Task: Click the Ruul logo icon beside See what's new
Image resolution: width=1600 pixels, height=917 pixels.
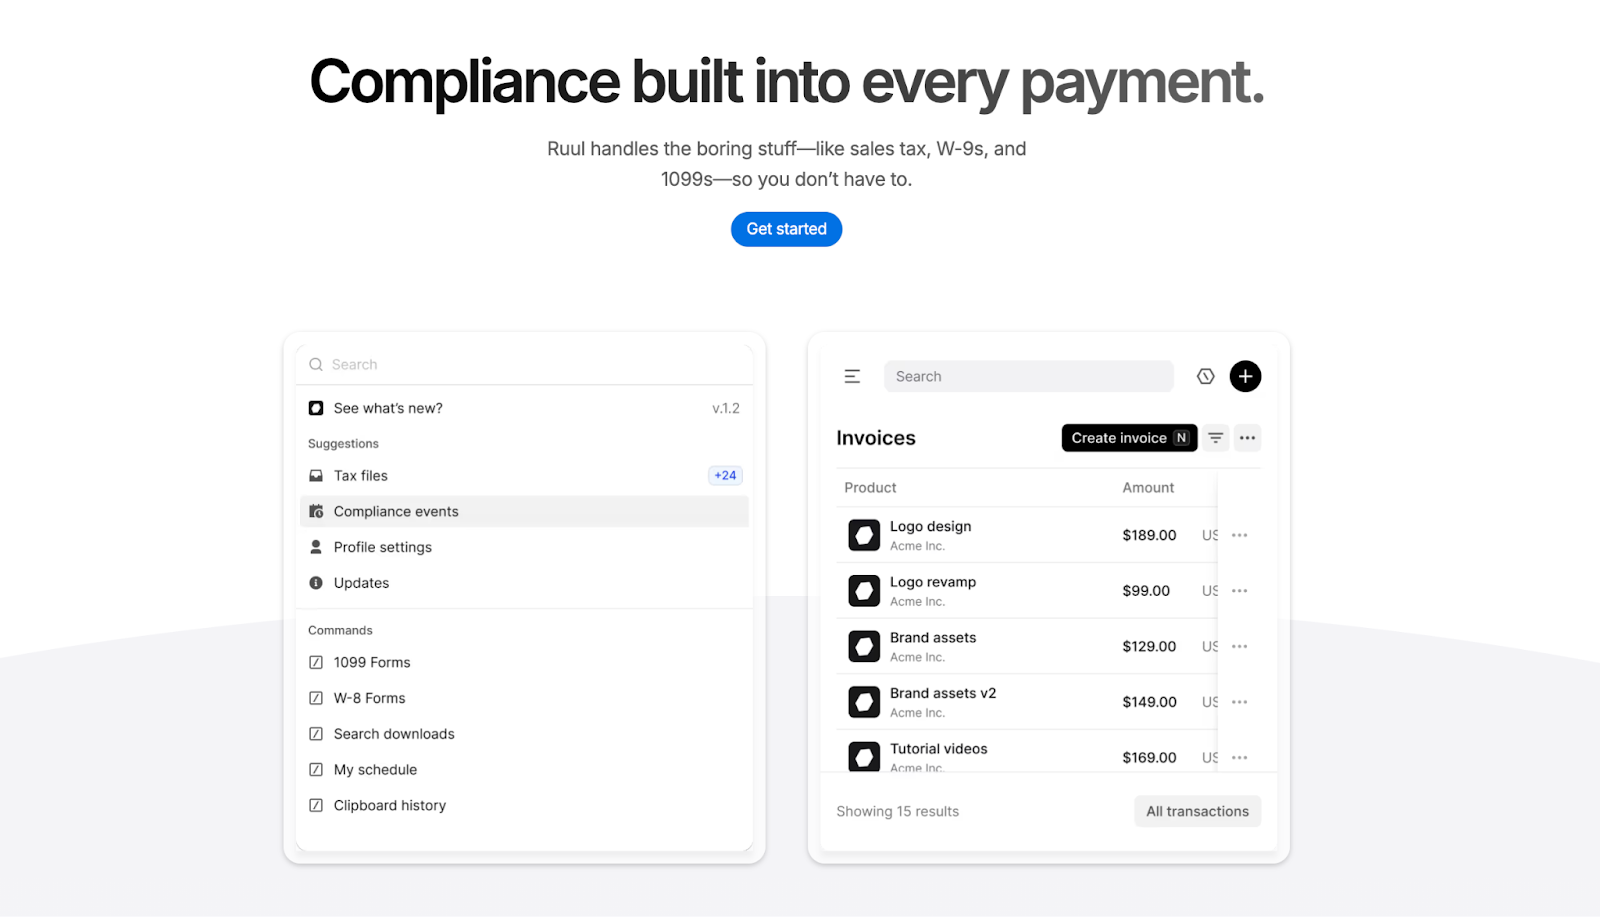Action: [316, 408]
